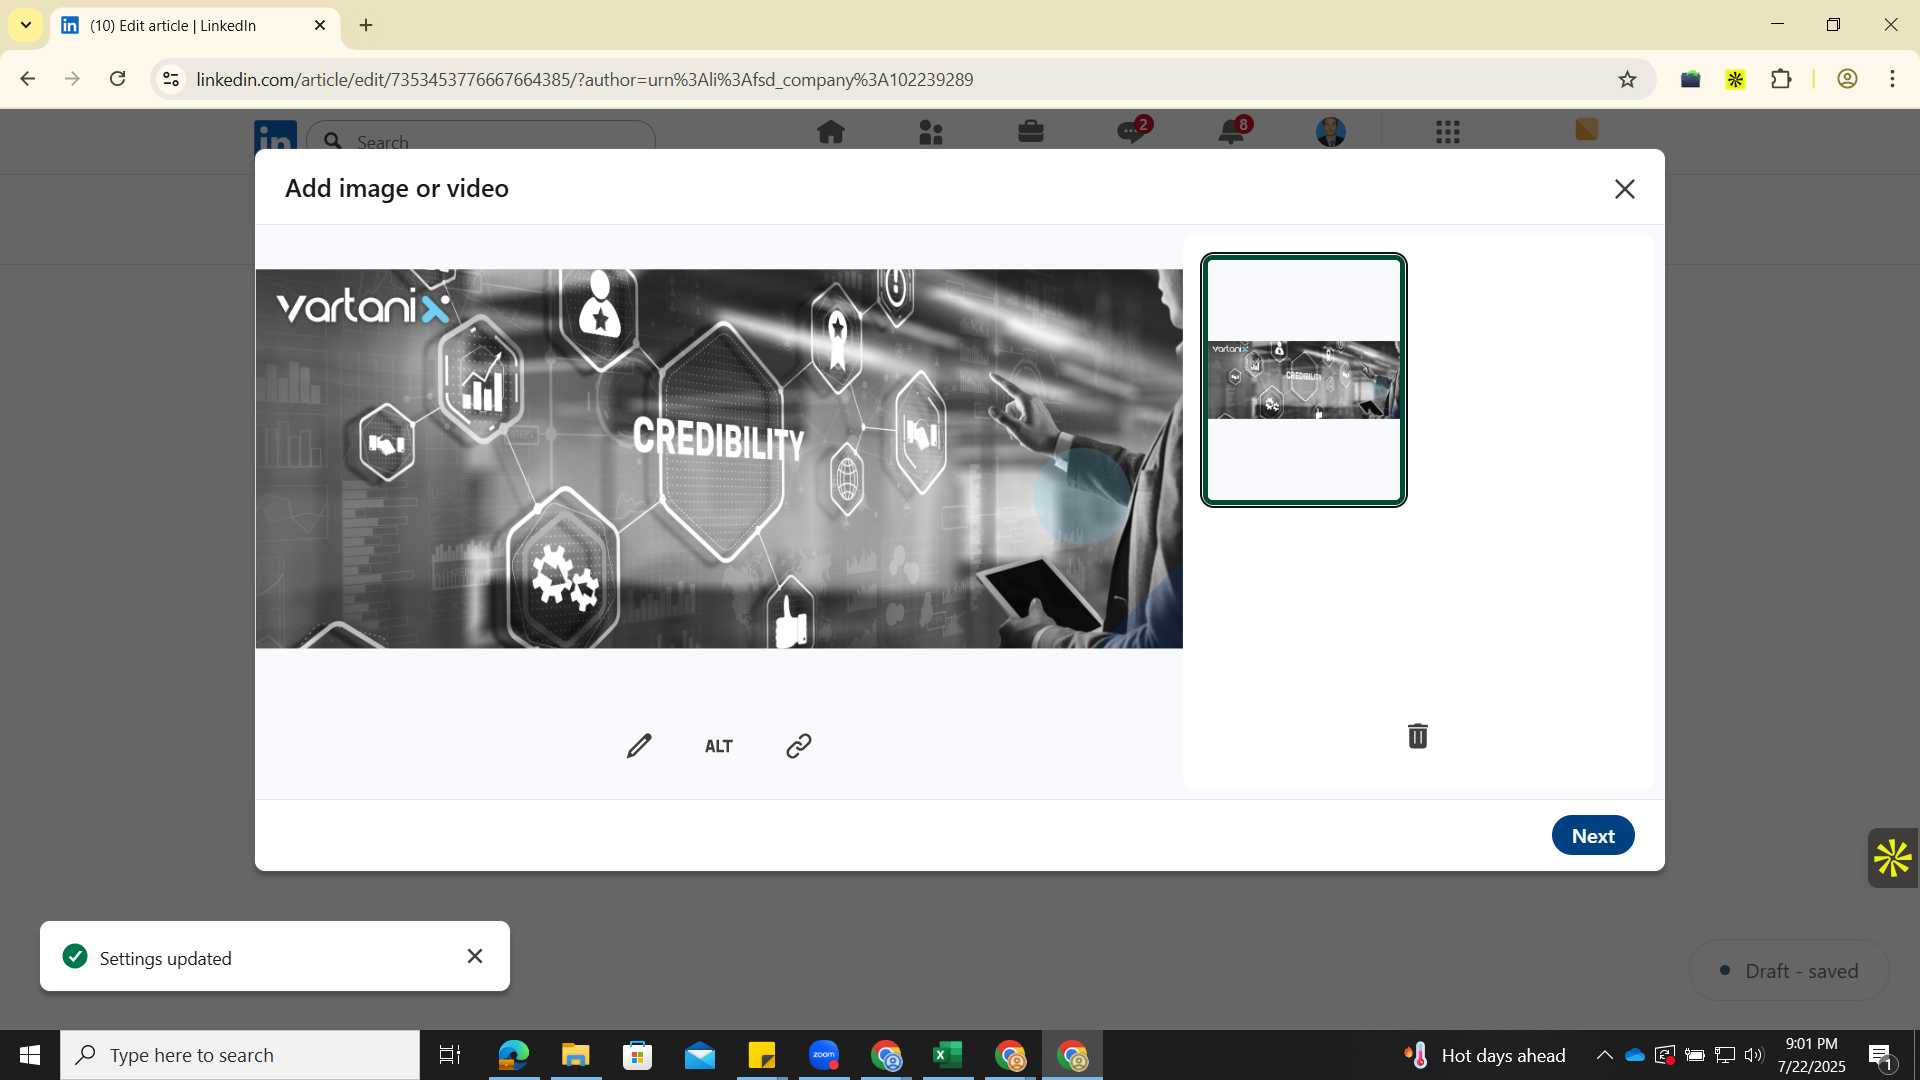Open the volume speaker tray icon
The width and height of the screenshot is (1920, 1080).
tap(1754, 1055)
